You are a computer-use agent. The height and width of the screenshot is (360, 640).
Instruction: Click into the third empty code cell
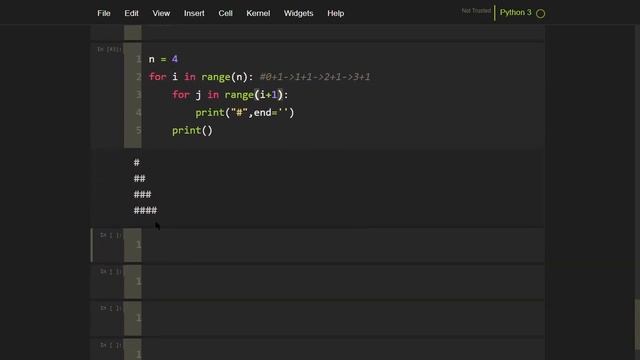click(x=343, y=318)
